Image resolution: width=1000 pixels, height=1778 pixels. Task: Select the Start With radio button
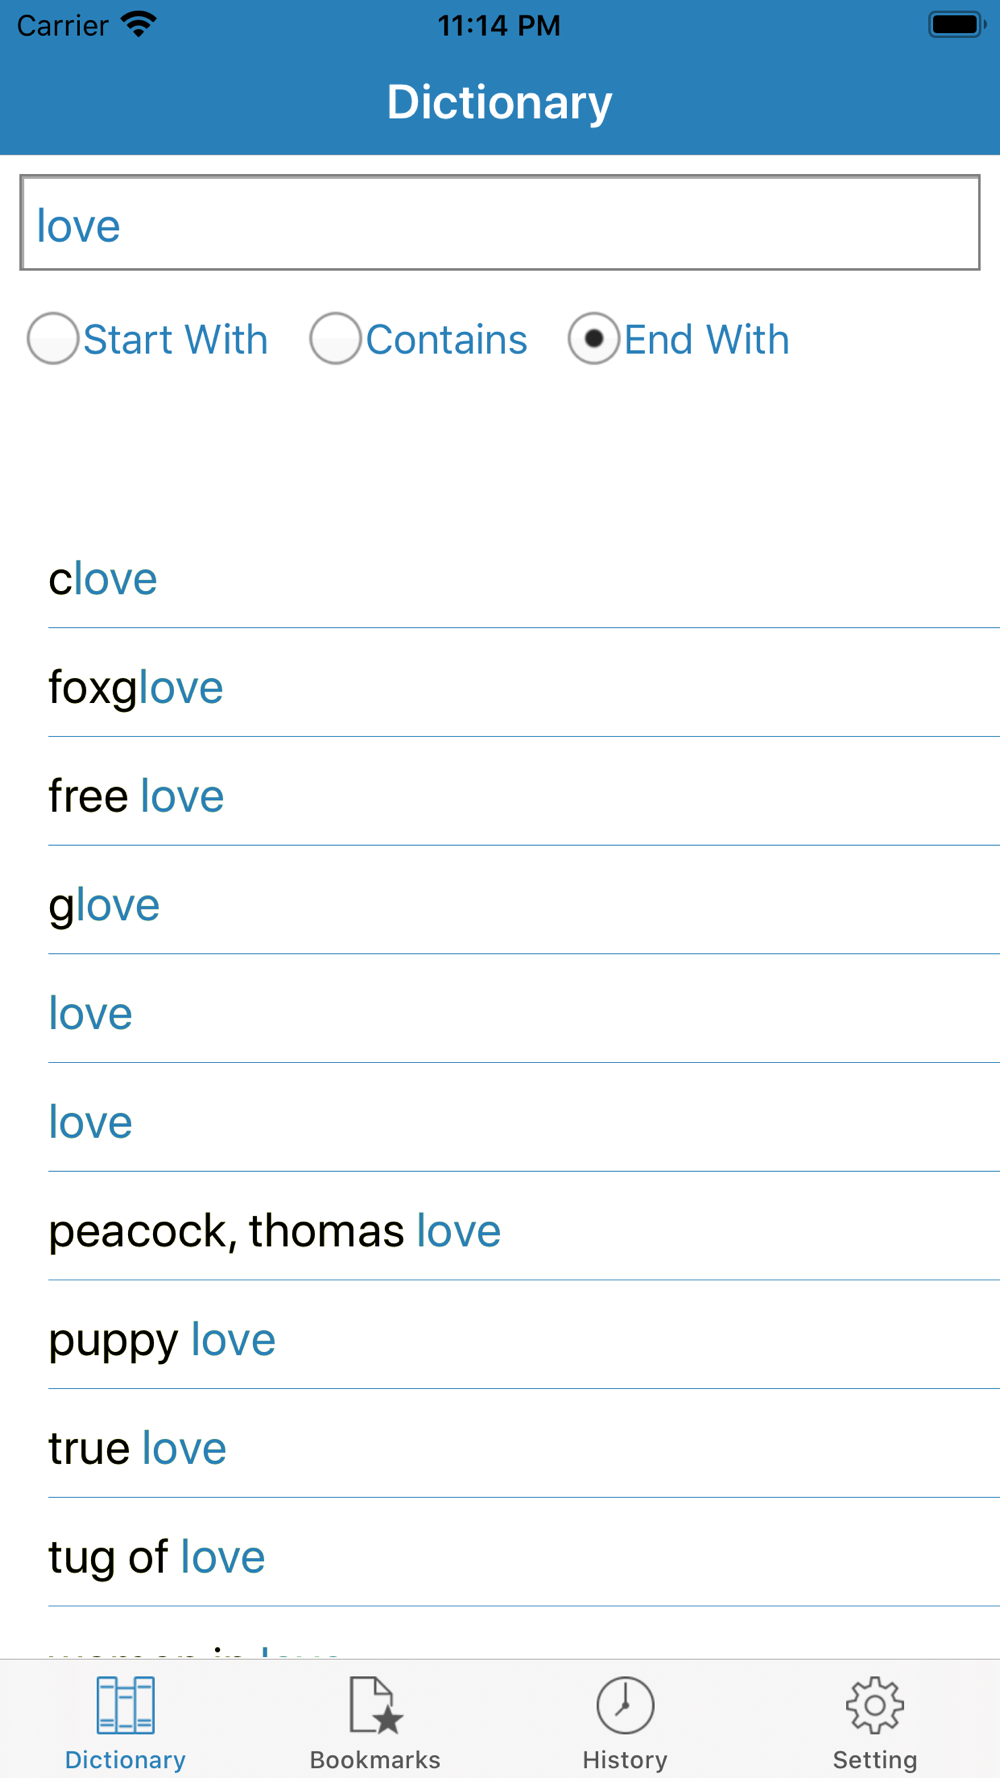53,338
